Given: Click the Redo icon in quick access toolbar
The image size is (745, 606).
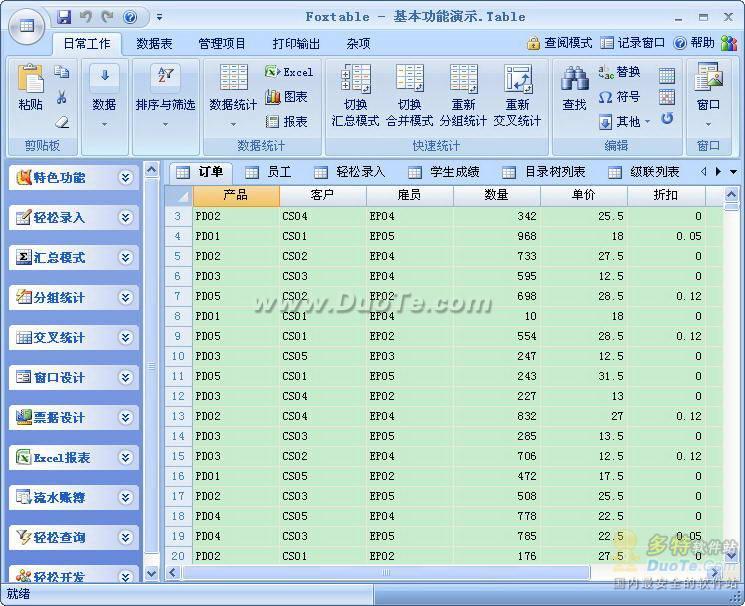Looking at the screenshot, I should tap(108, 17).
